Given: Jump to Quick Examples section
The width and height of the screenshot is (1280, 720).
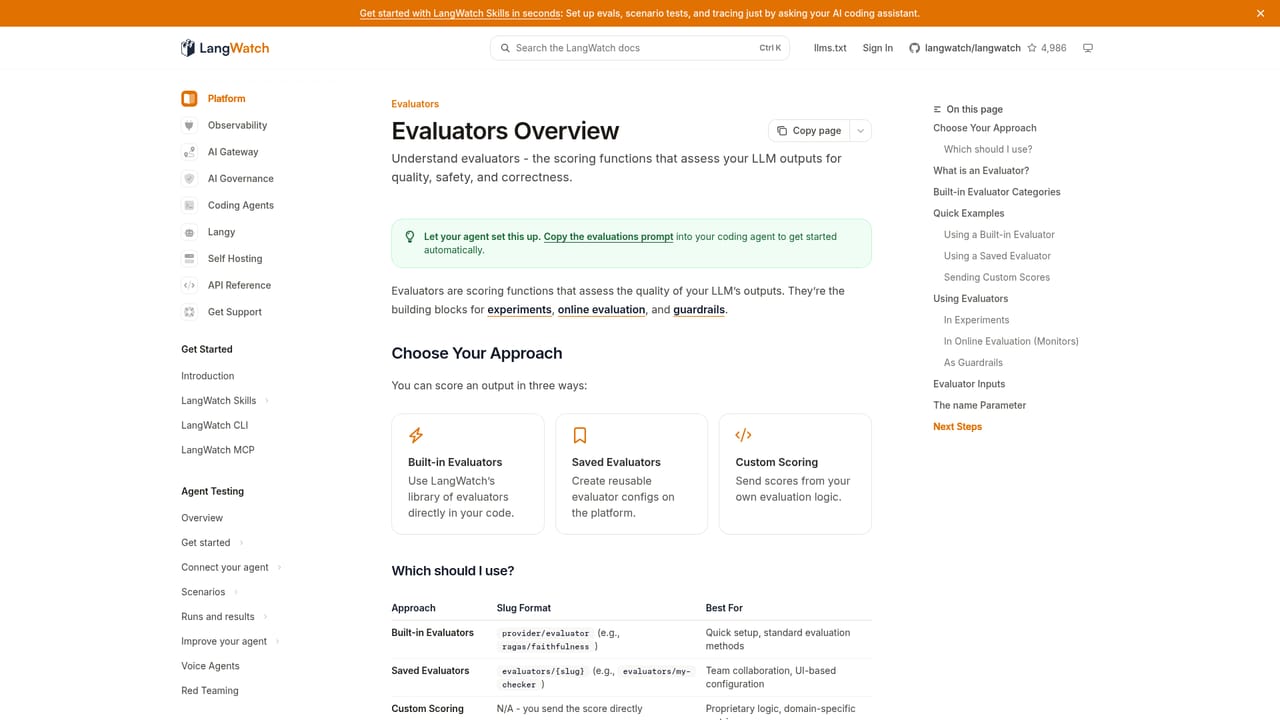Looking at the screenshot, I should [969, 213].
